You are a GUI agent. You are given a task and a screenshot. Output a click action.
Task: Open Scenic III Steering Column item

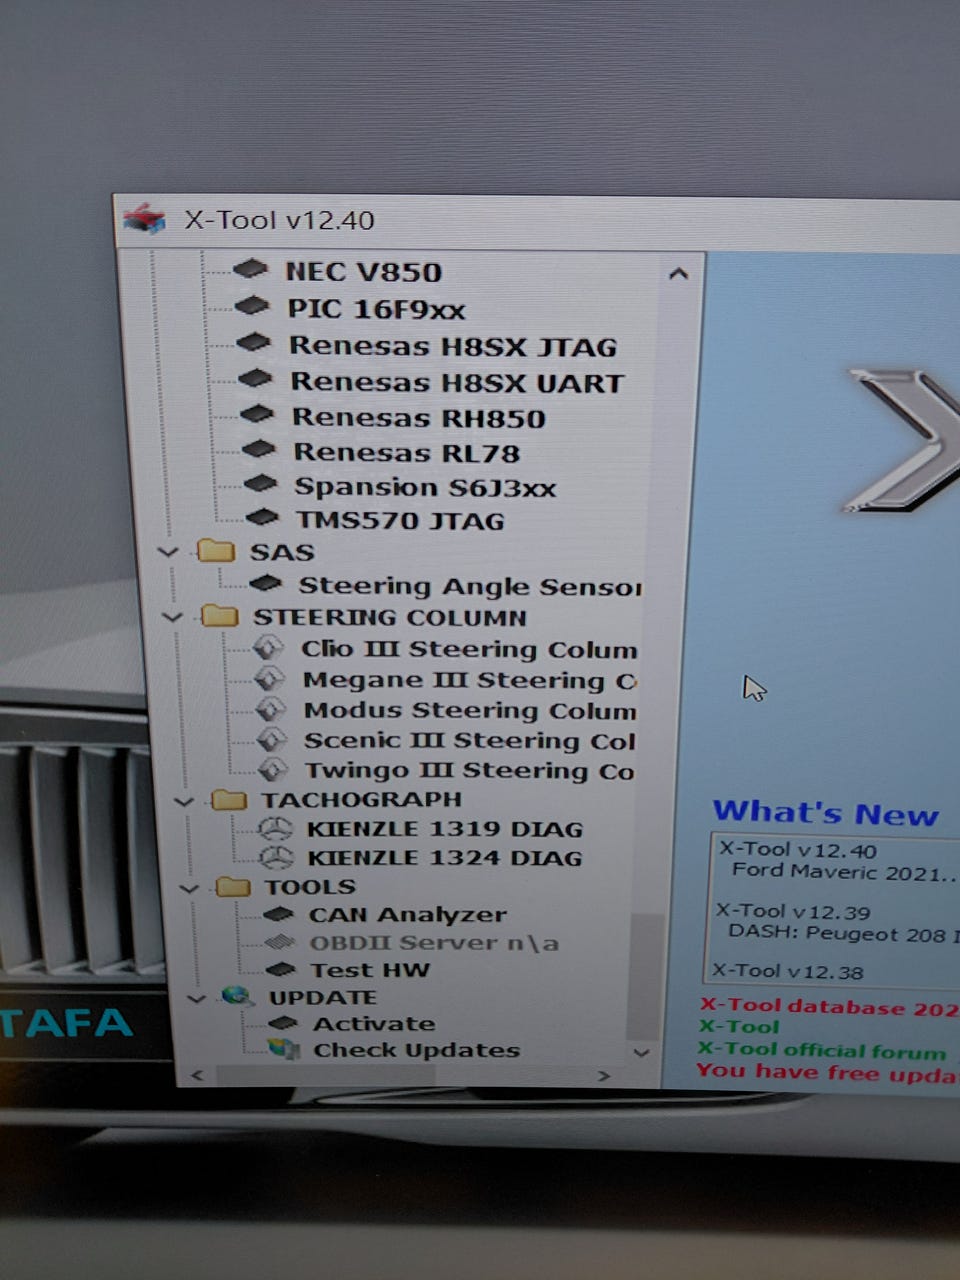point(470,740)
